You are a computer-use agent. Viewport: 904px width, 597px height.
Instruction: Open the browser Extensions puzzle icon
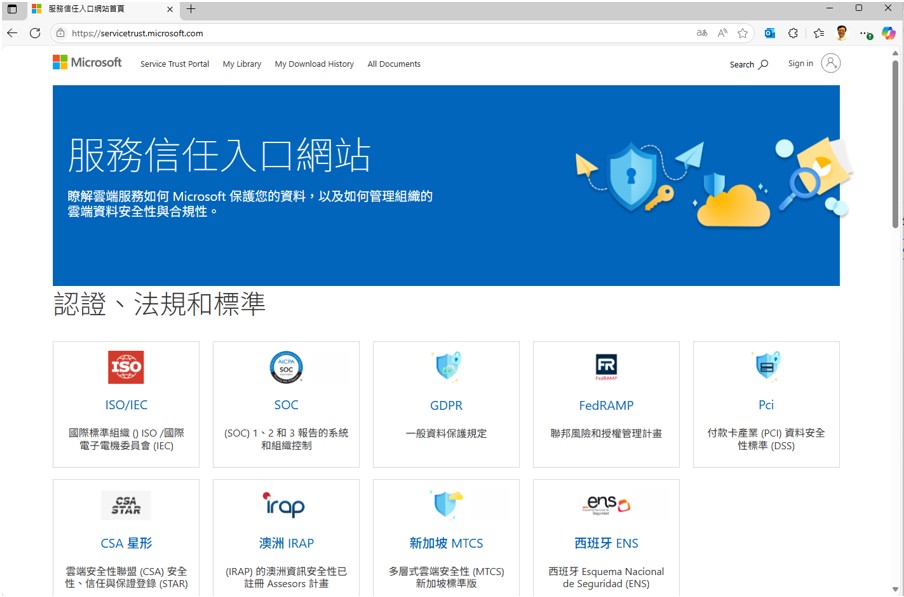pos(794,33)
